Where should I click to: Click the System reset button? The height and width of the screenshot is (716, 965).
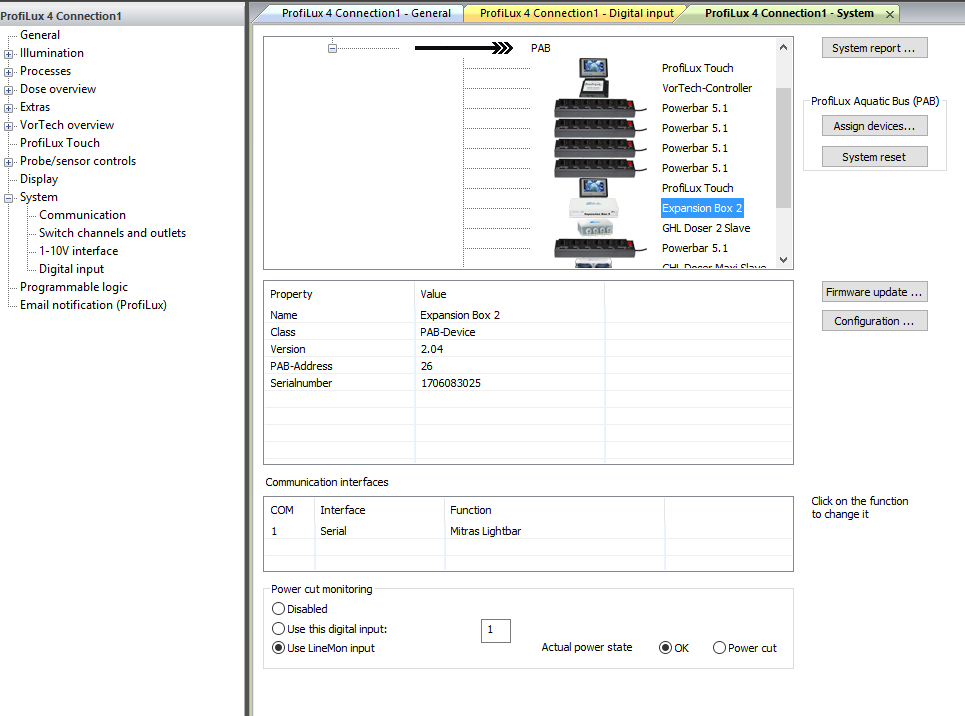[874, 157]
